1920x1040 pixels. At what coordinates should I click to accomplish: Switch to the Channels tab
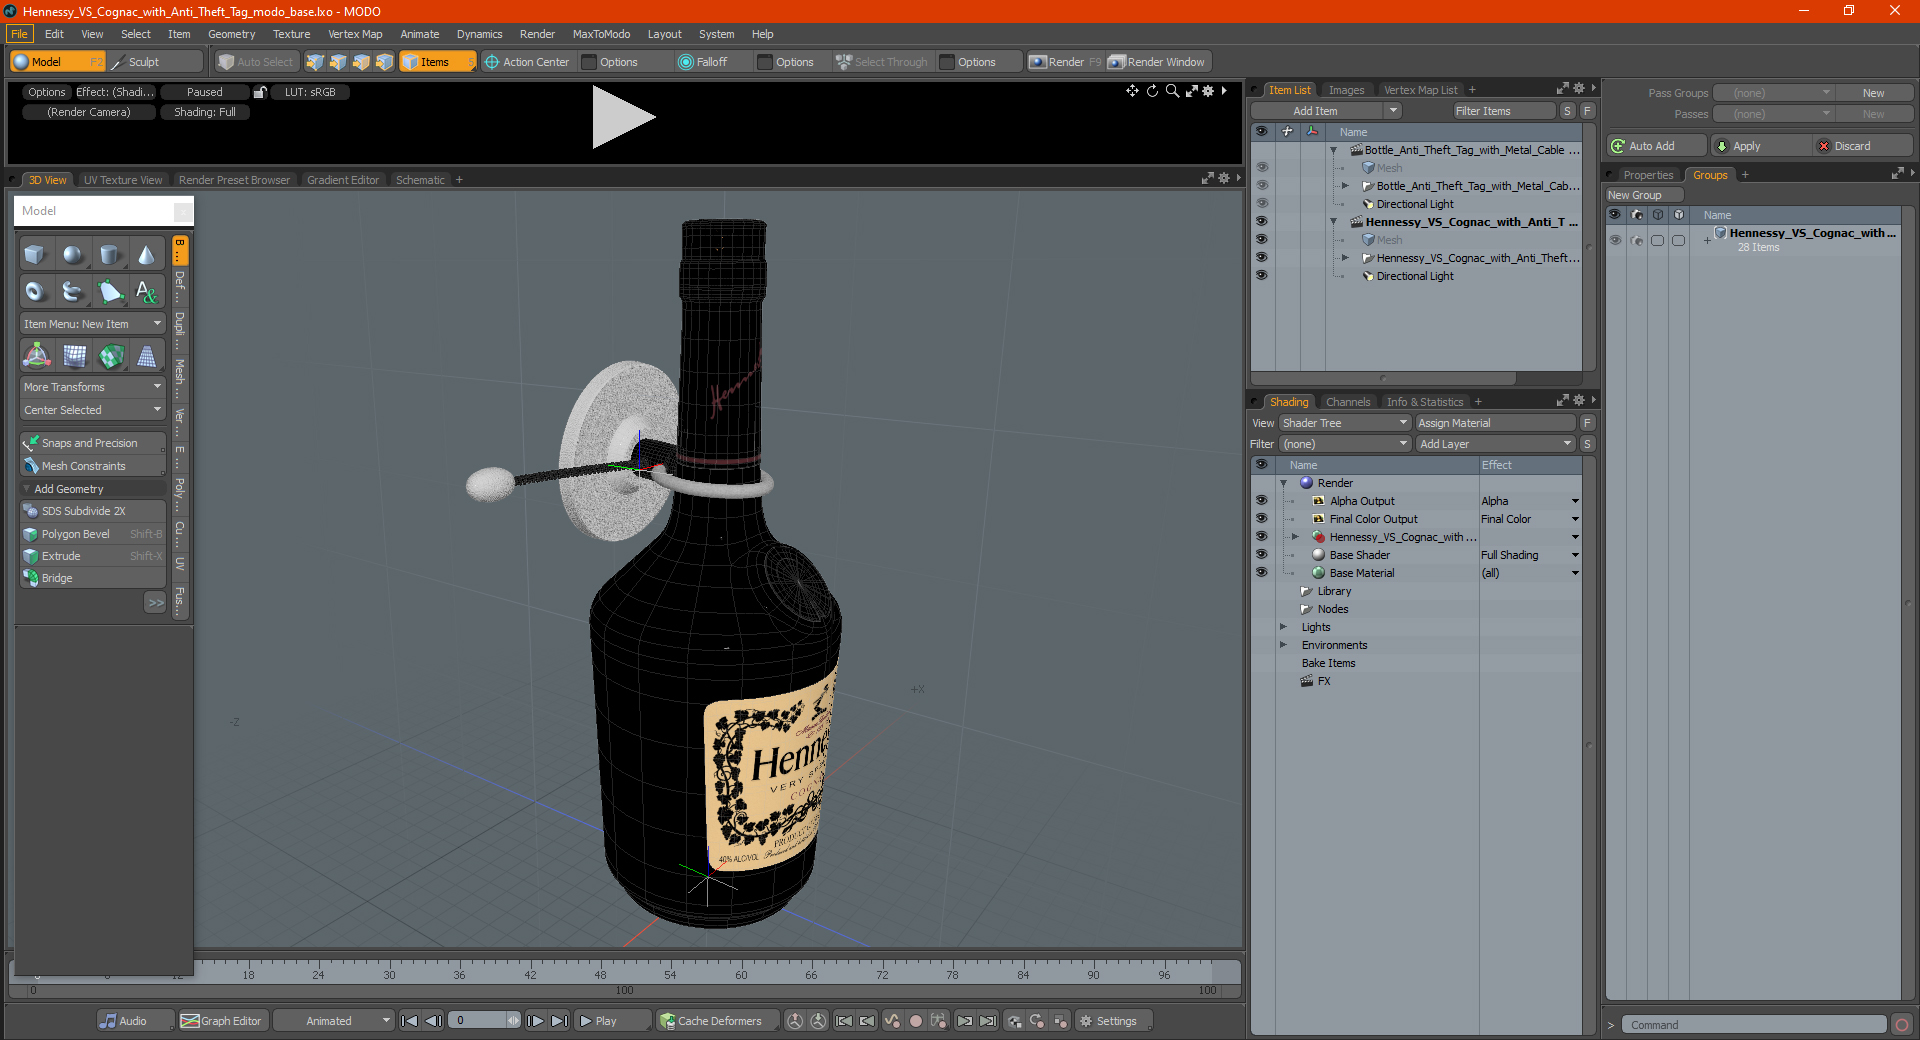pyautogui.click(x=1348, y=402)
